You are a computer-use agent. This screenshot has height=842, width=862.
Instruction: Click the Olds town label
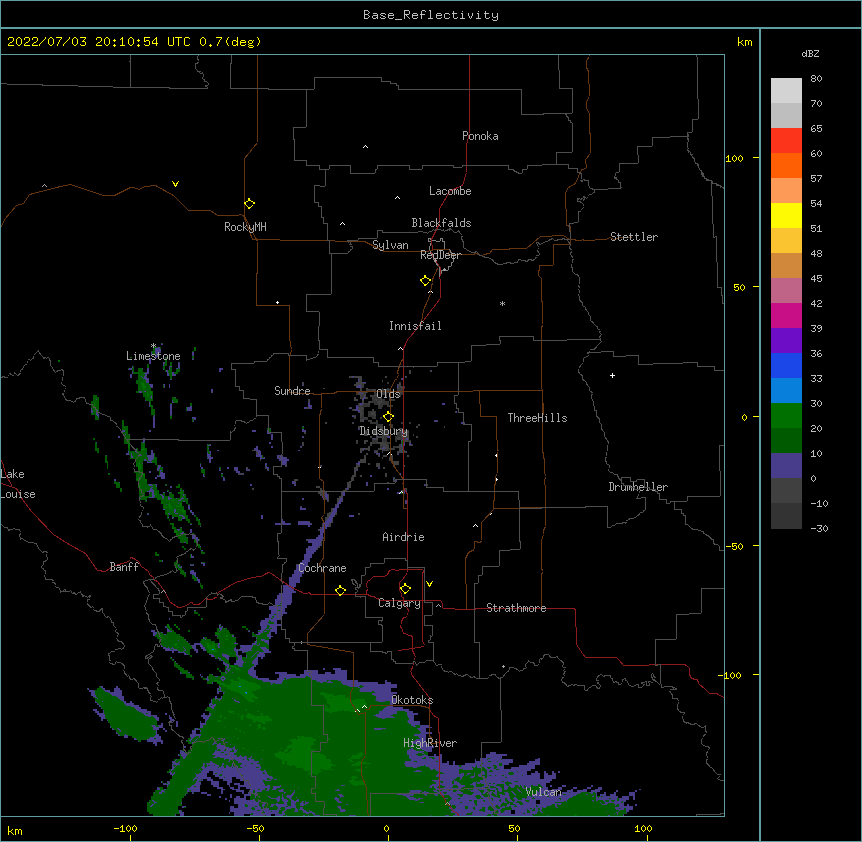[388, 394]
